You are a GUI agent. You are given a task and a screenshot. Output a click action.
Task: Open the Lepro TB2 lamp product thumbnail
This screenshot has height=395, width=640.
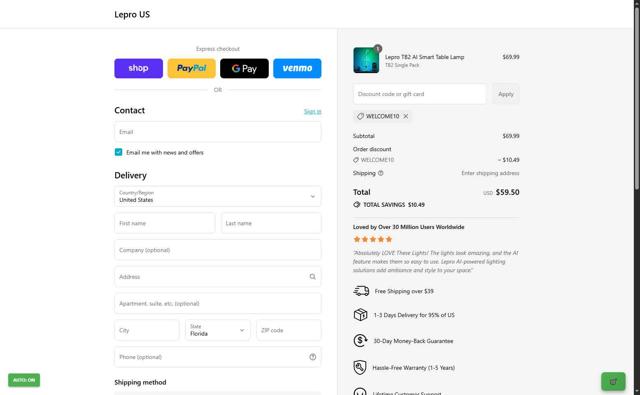click(366, 60)
